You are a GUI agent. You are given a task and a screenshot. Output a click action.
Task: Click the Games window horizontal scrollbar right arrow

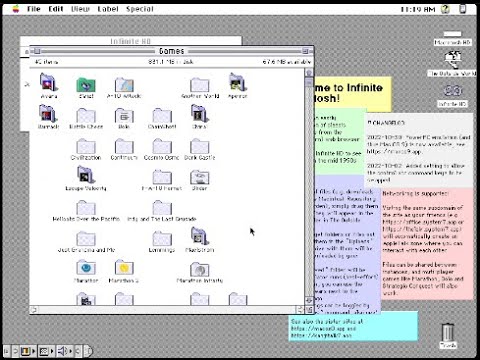coord(300,310)
